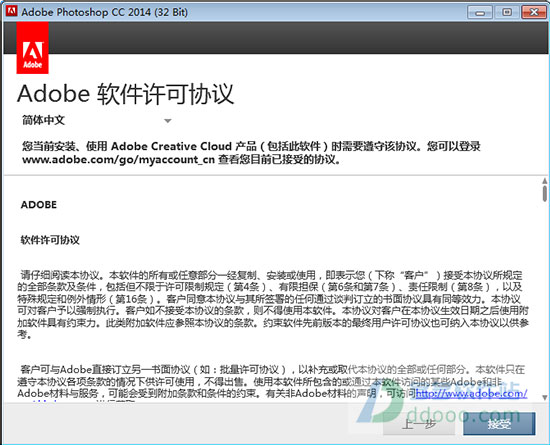Maximize the installer window
The width and height of the screenshot is (550, 445).
(x=507, y=12)
